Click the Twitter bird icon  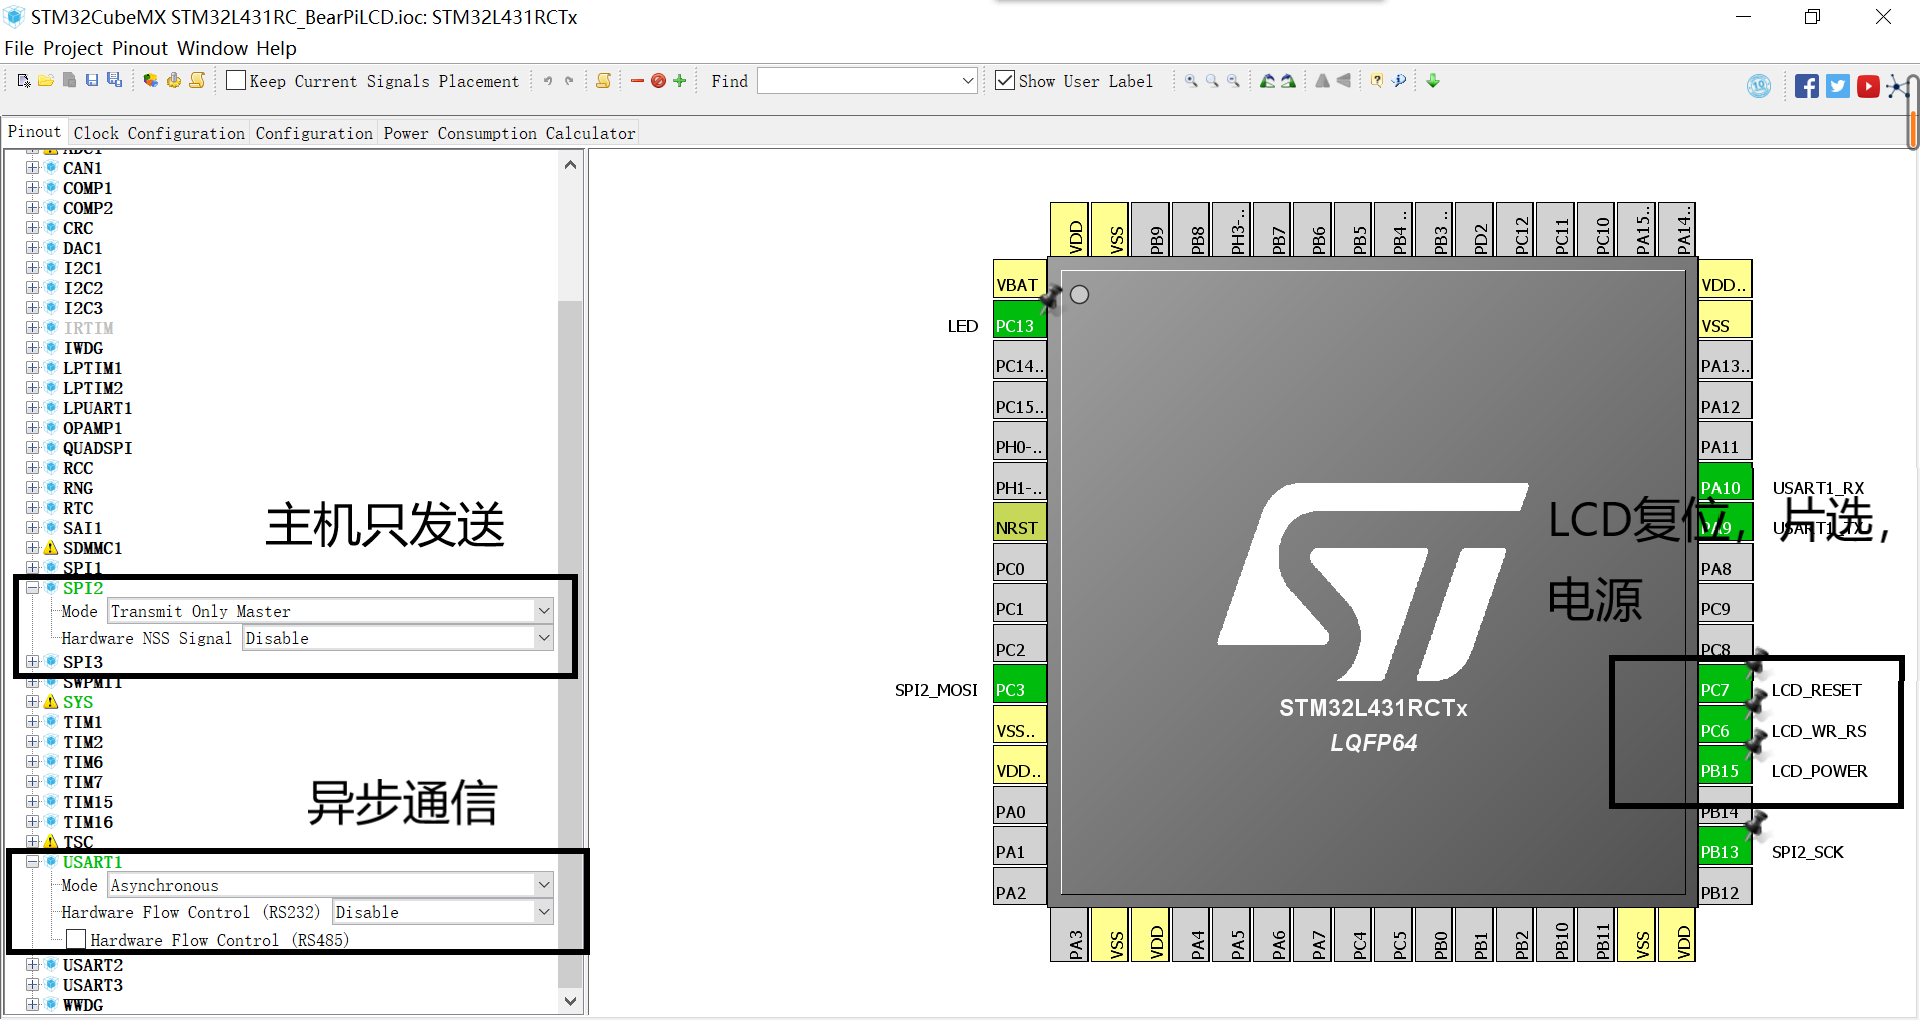[x=1838, y=85]
